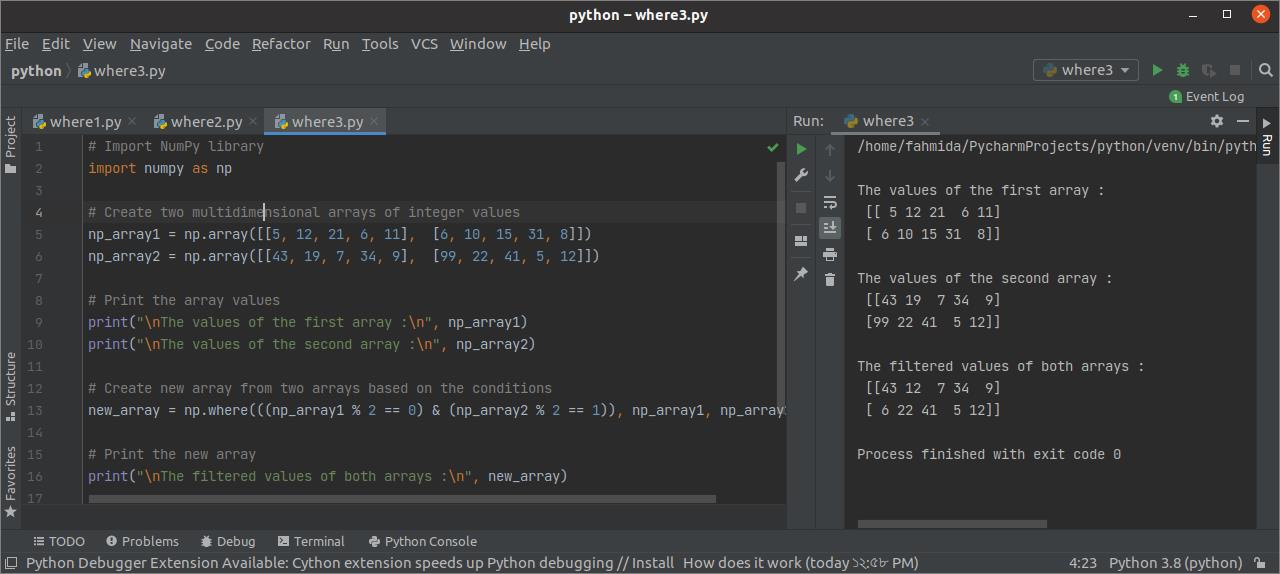Click the Install link for Cython extension
Screen dimensions: 1280x574
[652, 563]
